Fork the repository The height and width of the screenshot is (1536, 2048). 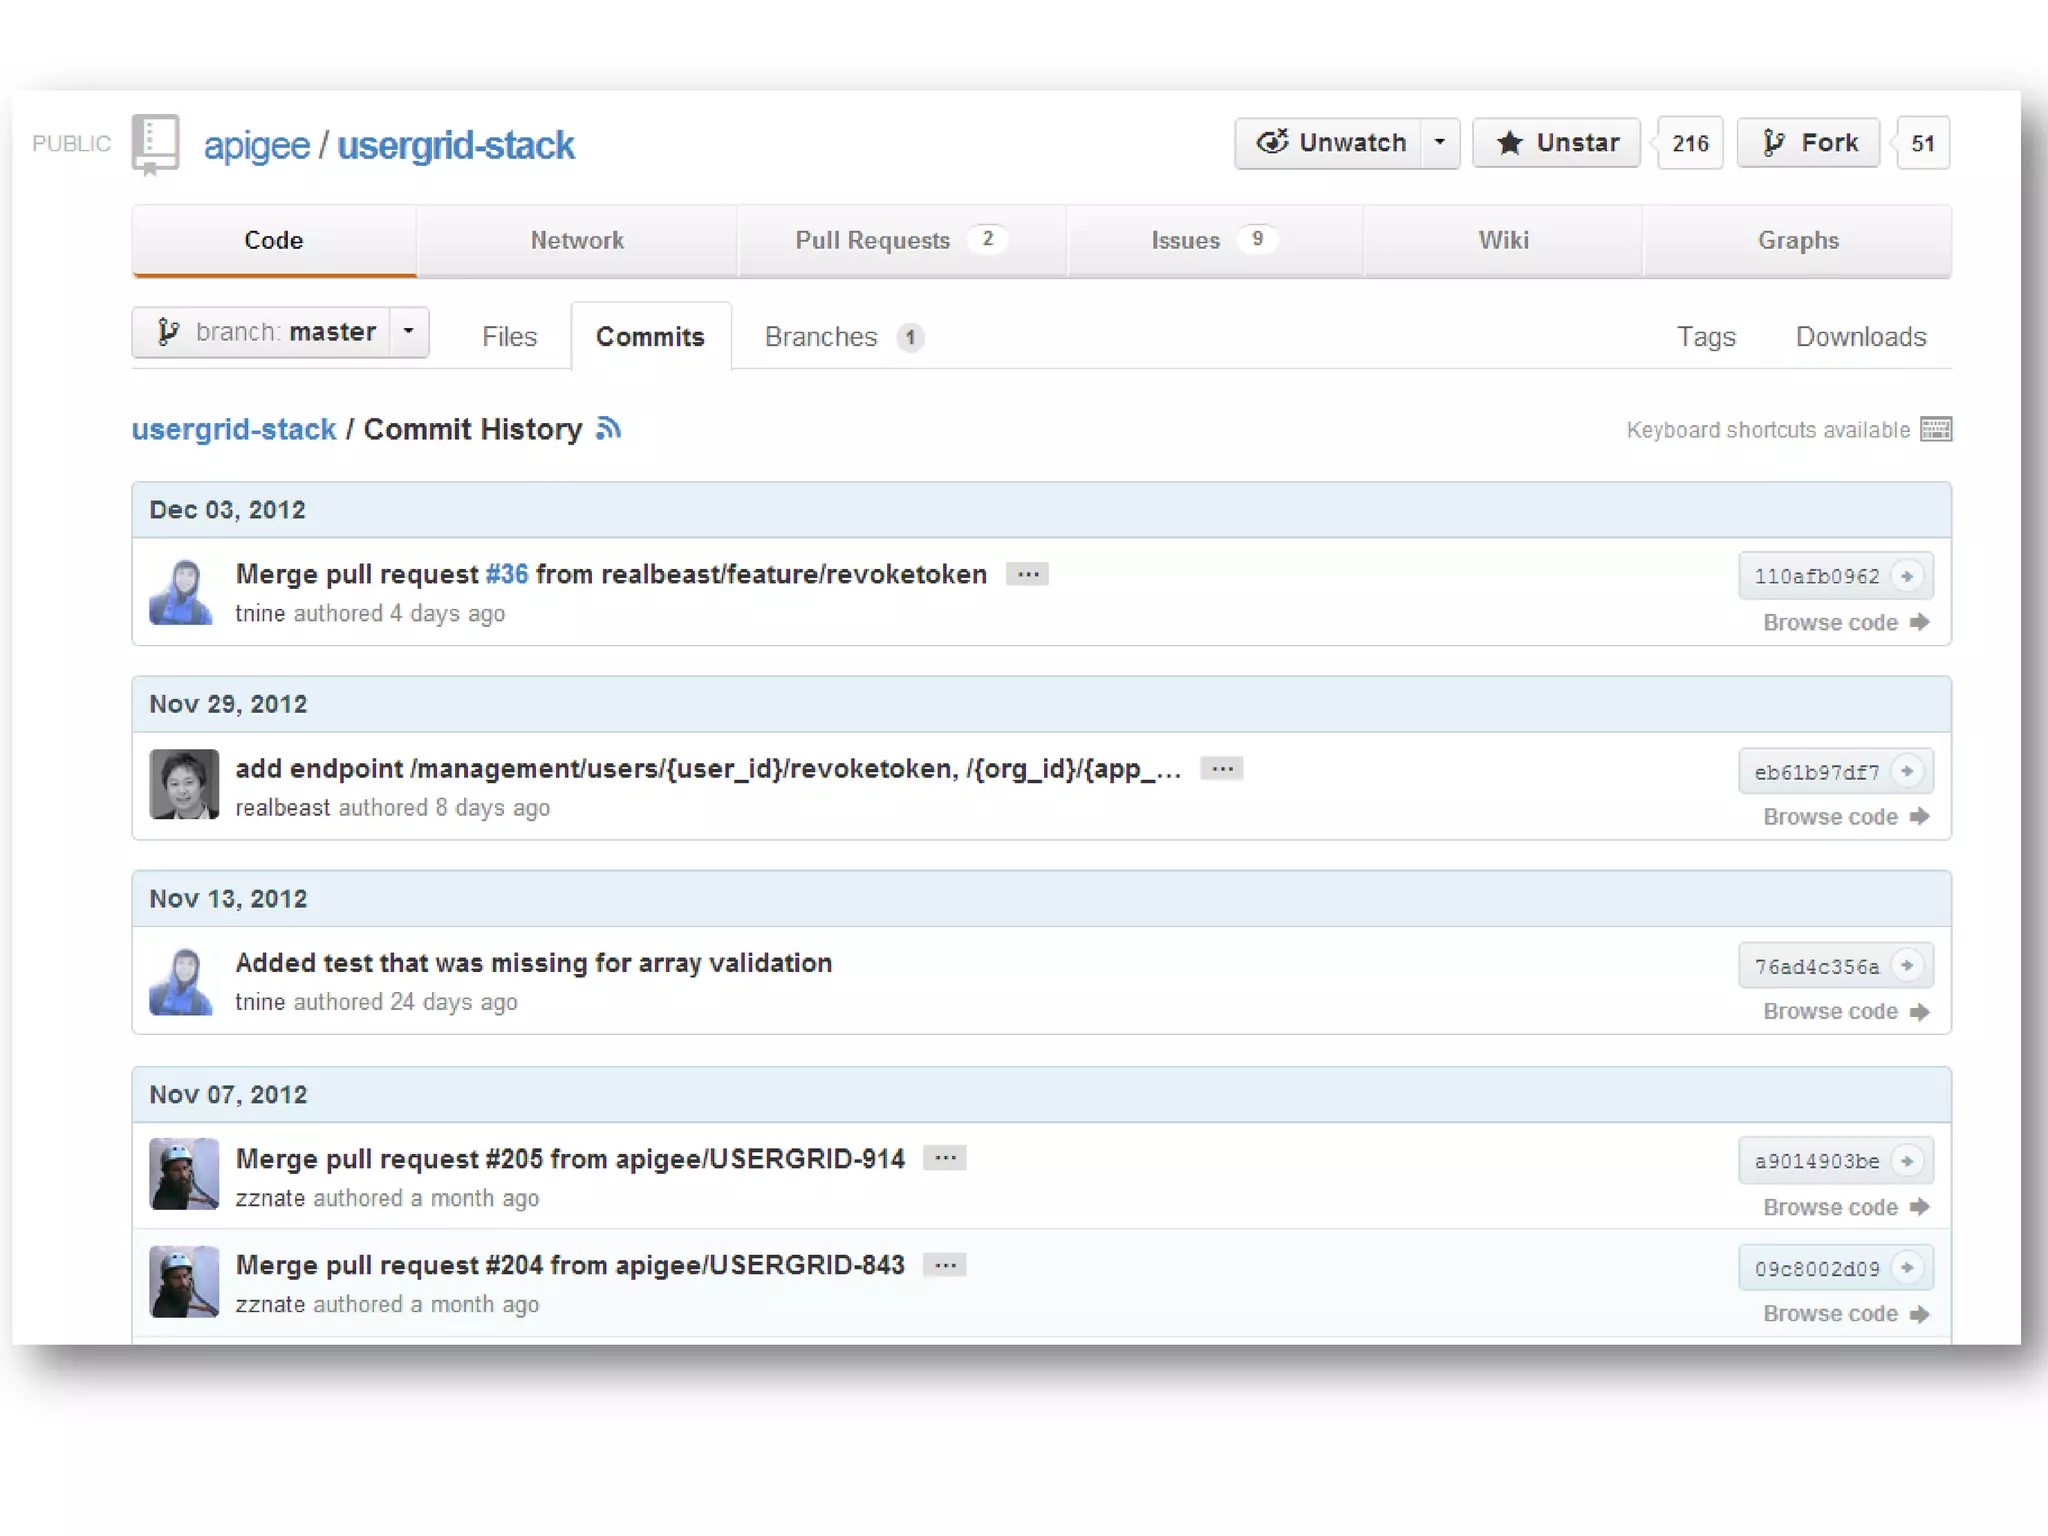click(1809, 143)
